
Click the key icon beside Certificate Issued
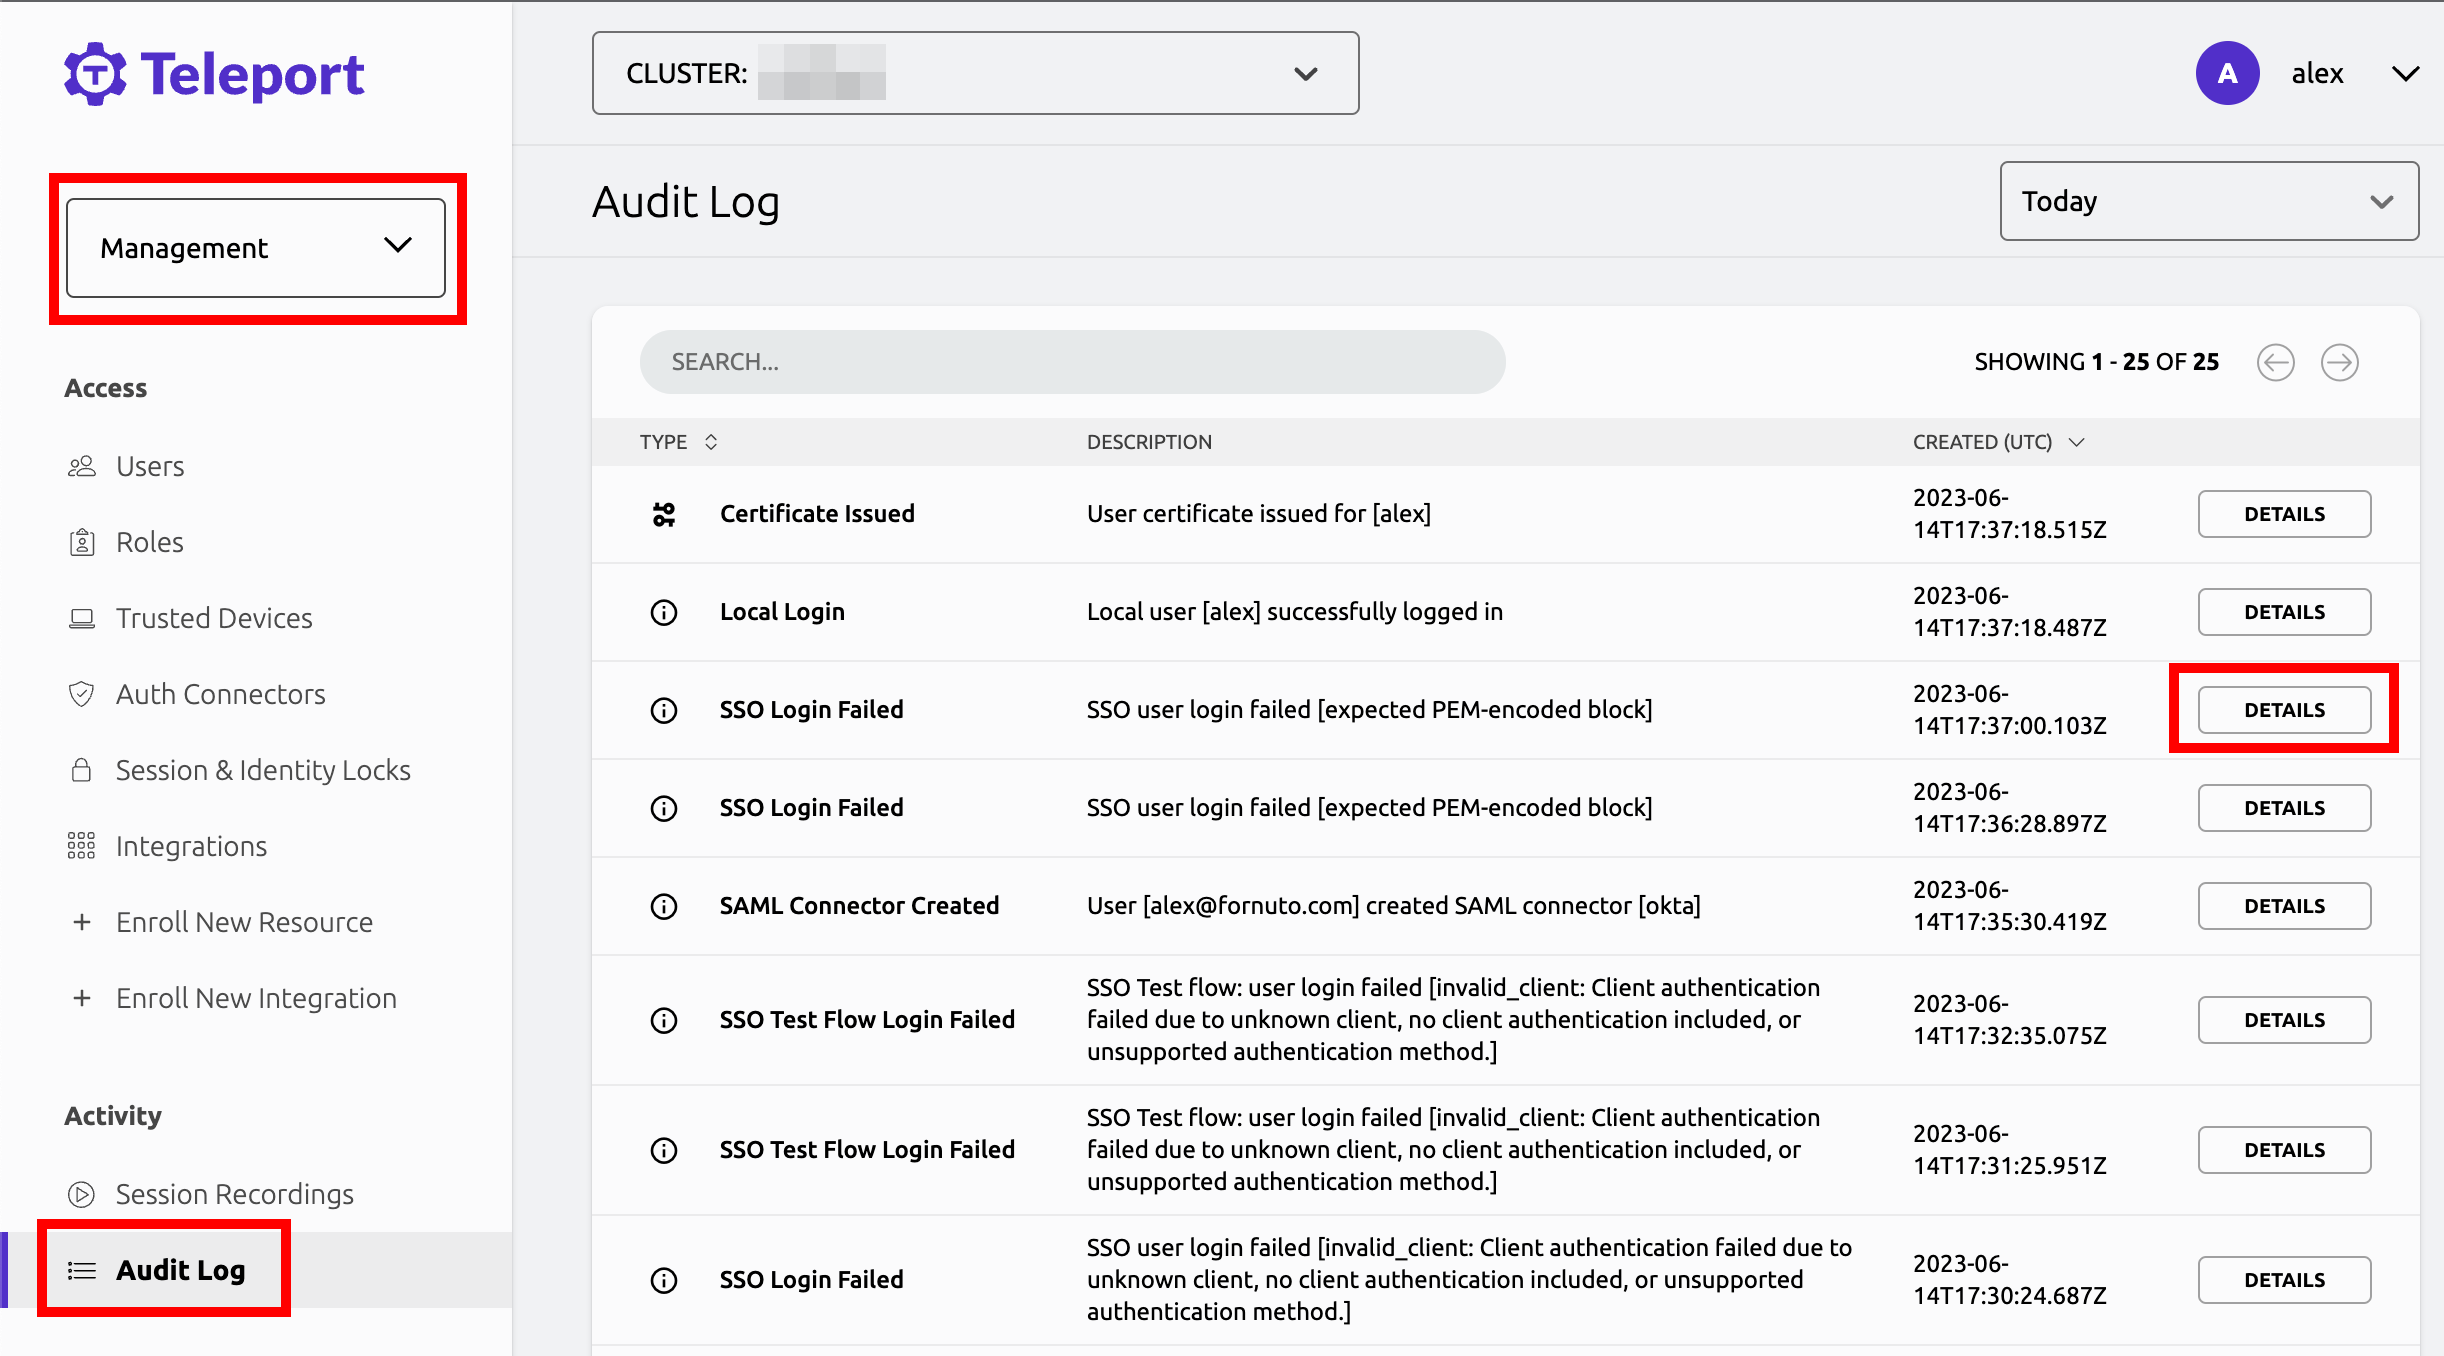(665, 514)
